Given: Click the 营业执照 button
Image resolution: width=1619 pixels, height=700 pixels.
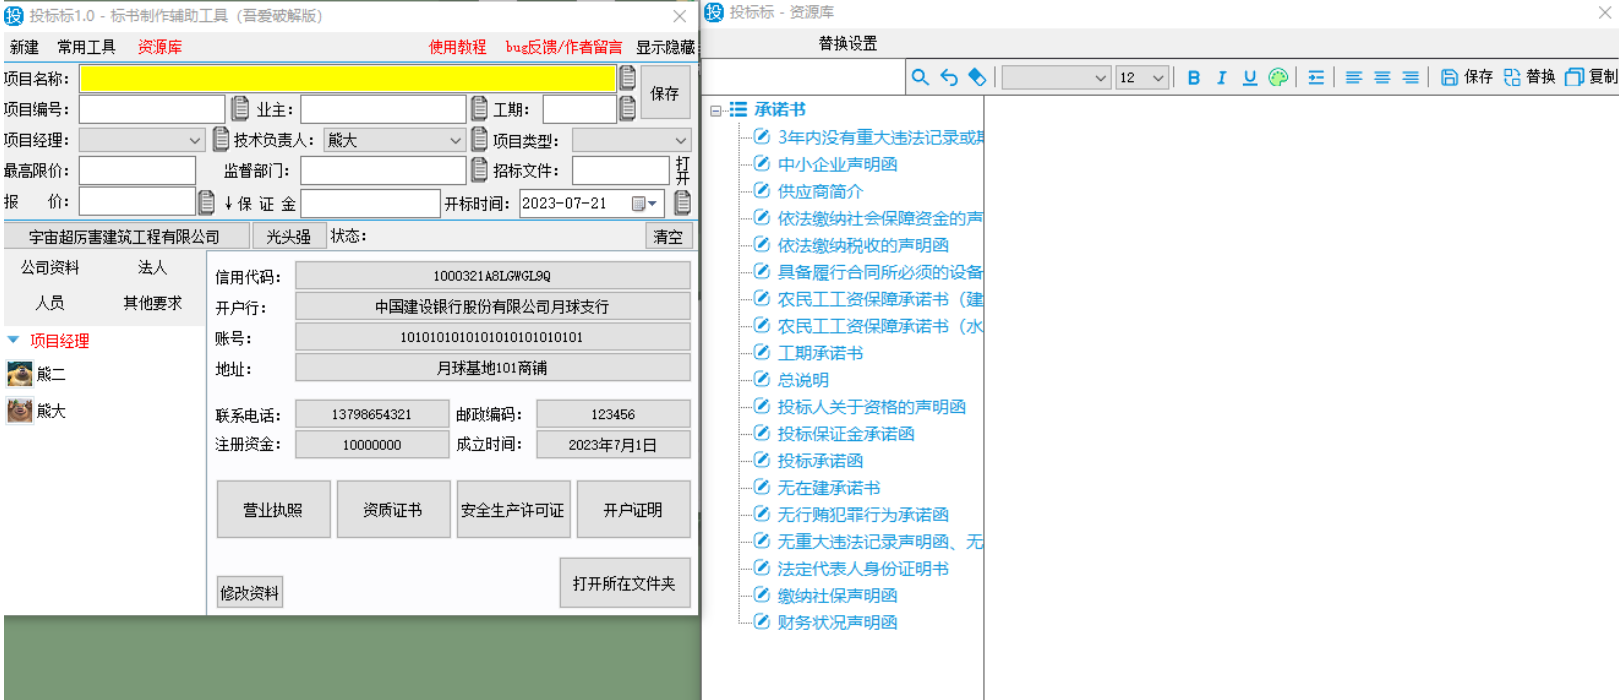Looking at the screenshot, I should coord(273,510).
